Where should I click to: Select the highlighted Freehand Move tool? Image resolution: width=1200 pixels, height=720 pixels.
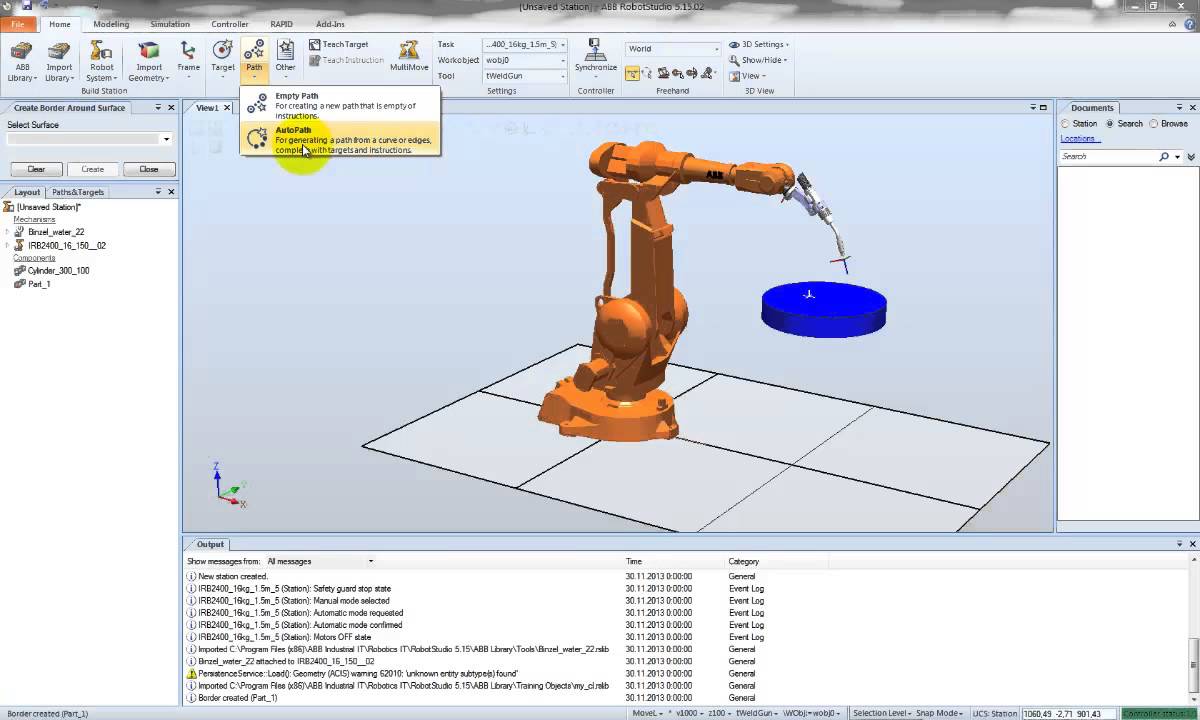pyautogui.click(x=632, y=73)
